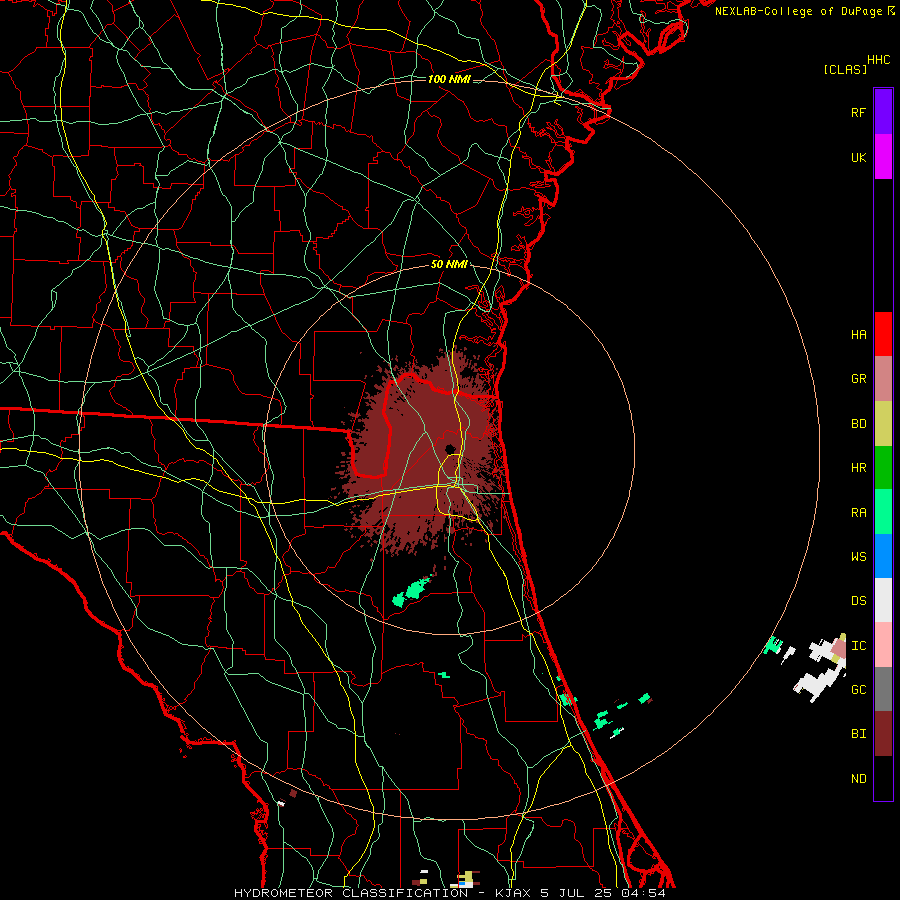900x900 pixels.
Task: Click the GC gray legend swatch
Action: [883, 689]
